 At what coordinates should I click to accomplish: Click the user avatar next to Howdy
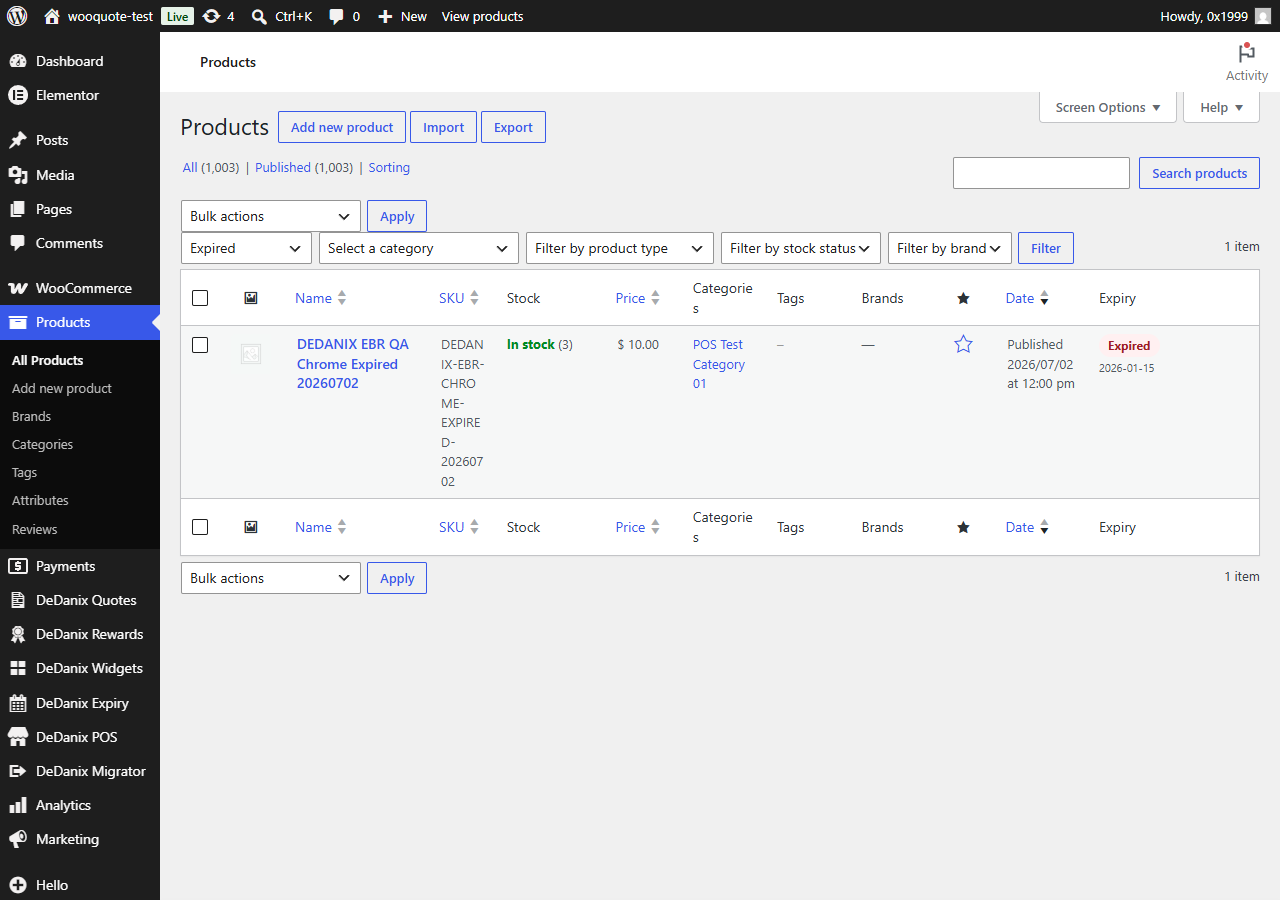[x=1263, y=16]
